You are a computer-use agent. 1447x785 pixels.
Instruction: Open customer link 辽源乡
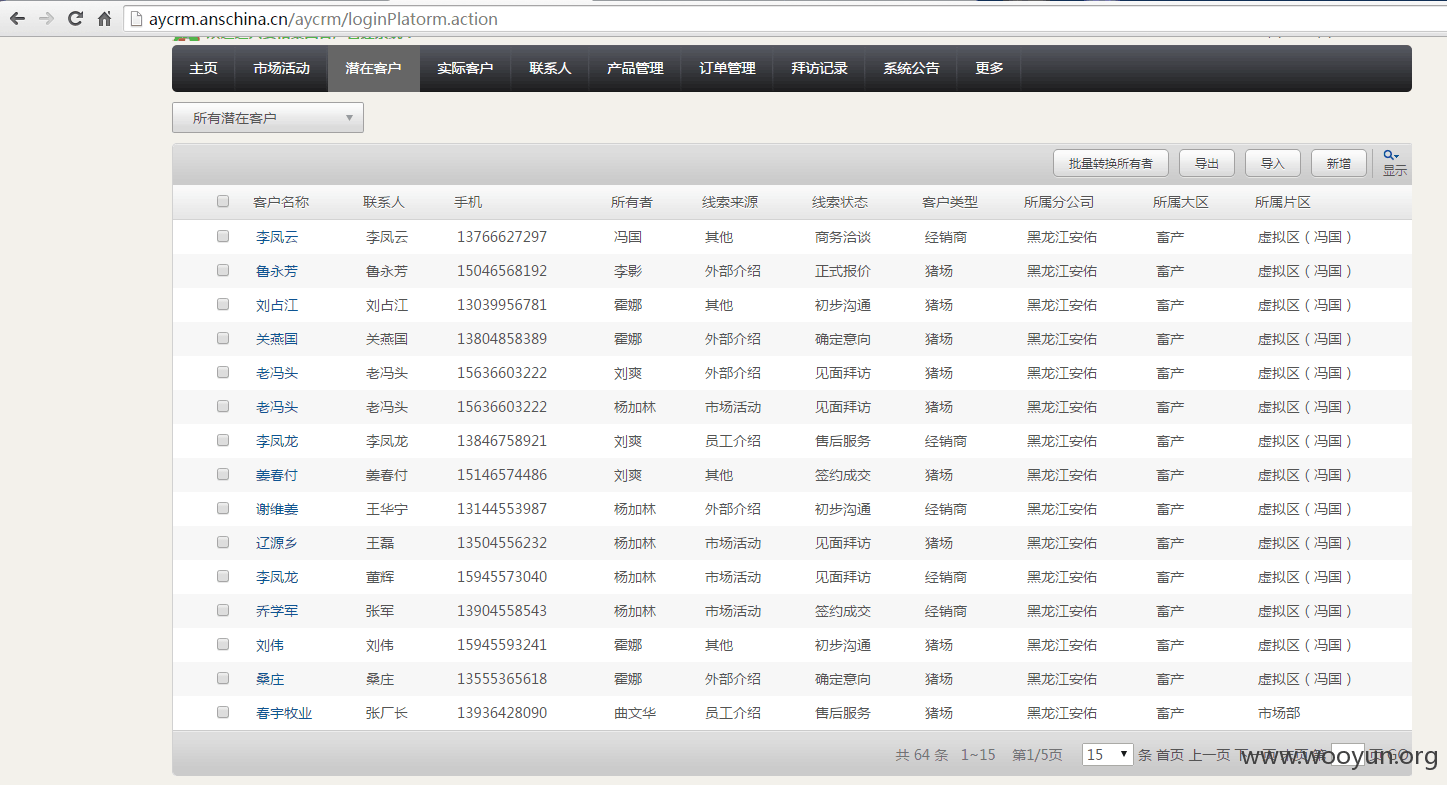pos(277,543)
